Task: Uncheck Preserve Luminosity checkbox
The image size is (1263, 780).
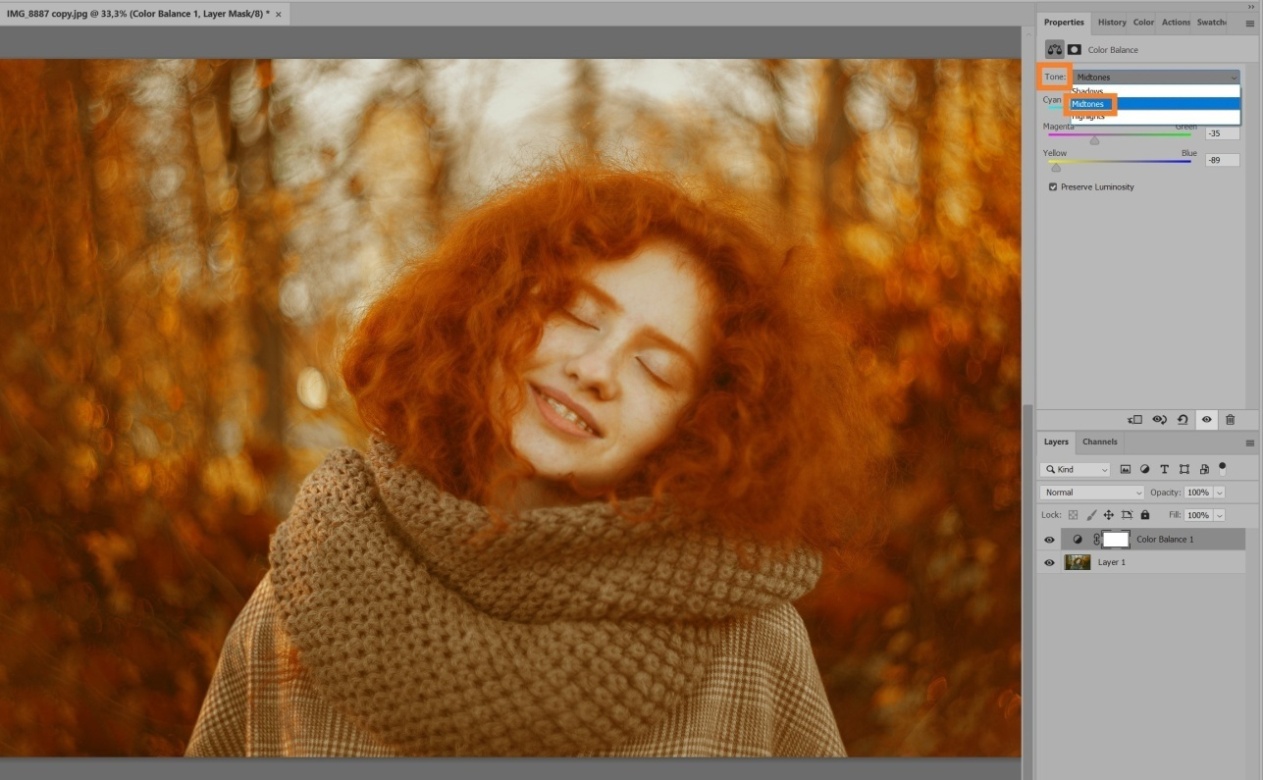Action: tap(1053, 187)
